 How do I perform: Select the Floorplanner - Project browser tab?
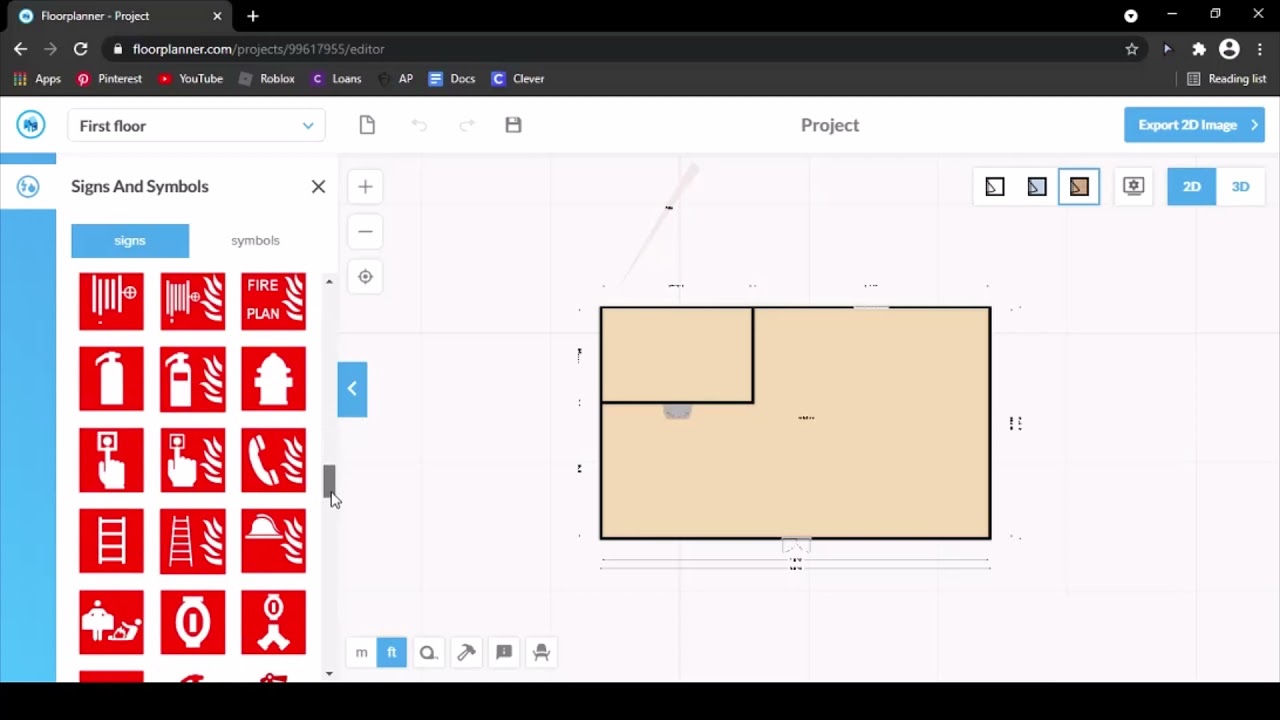pos(120,16)
